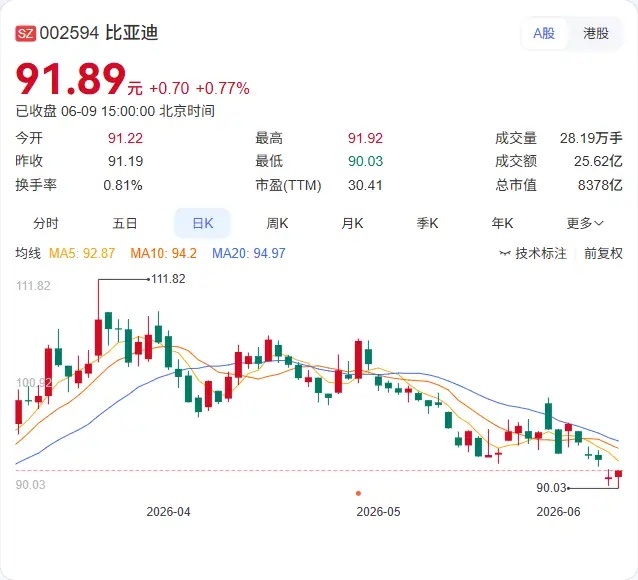
Task: Click the 2026-05 date axis label
Action: (378, 512)
